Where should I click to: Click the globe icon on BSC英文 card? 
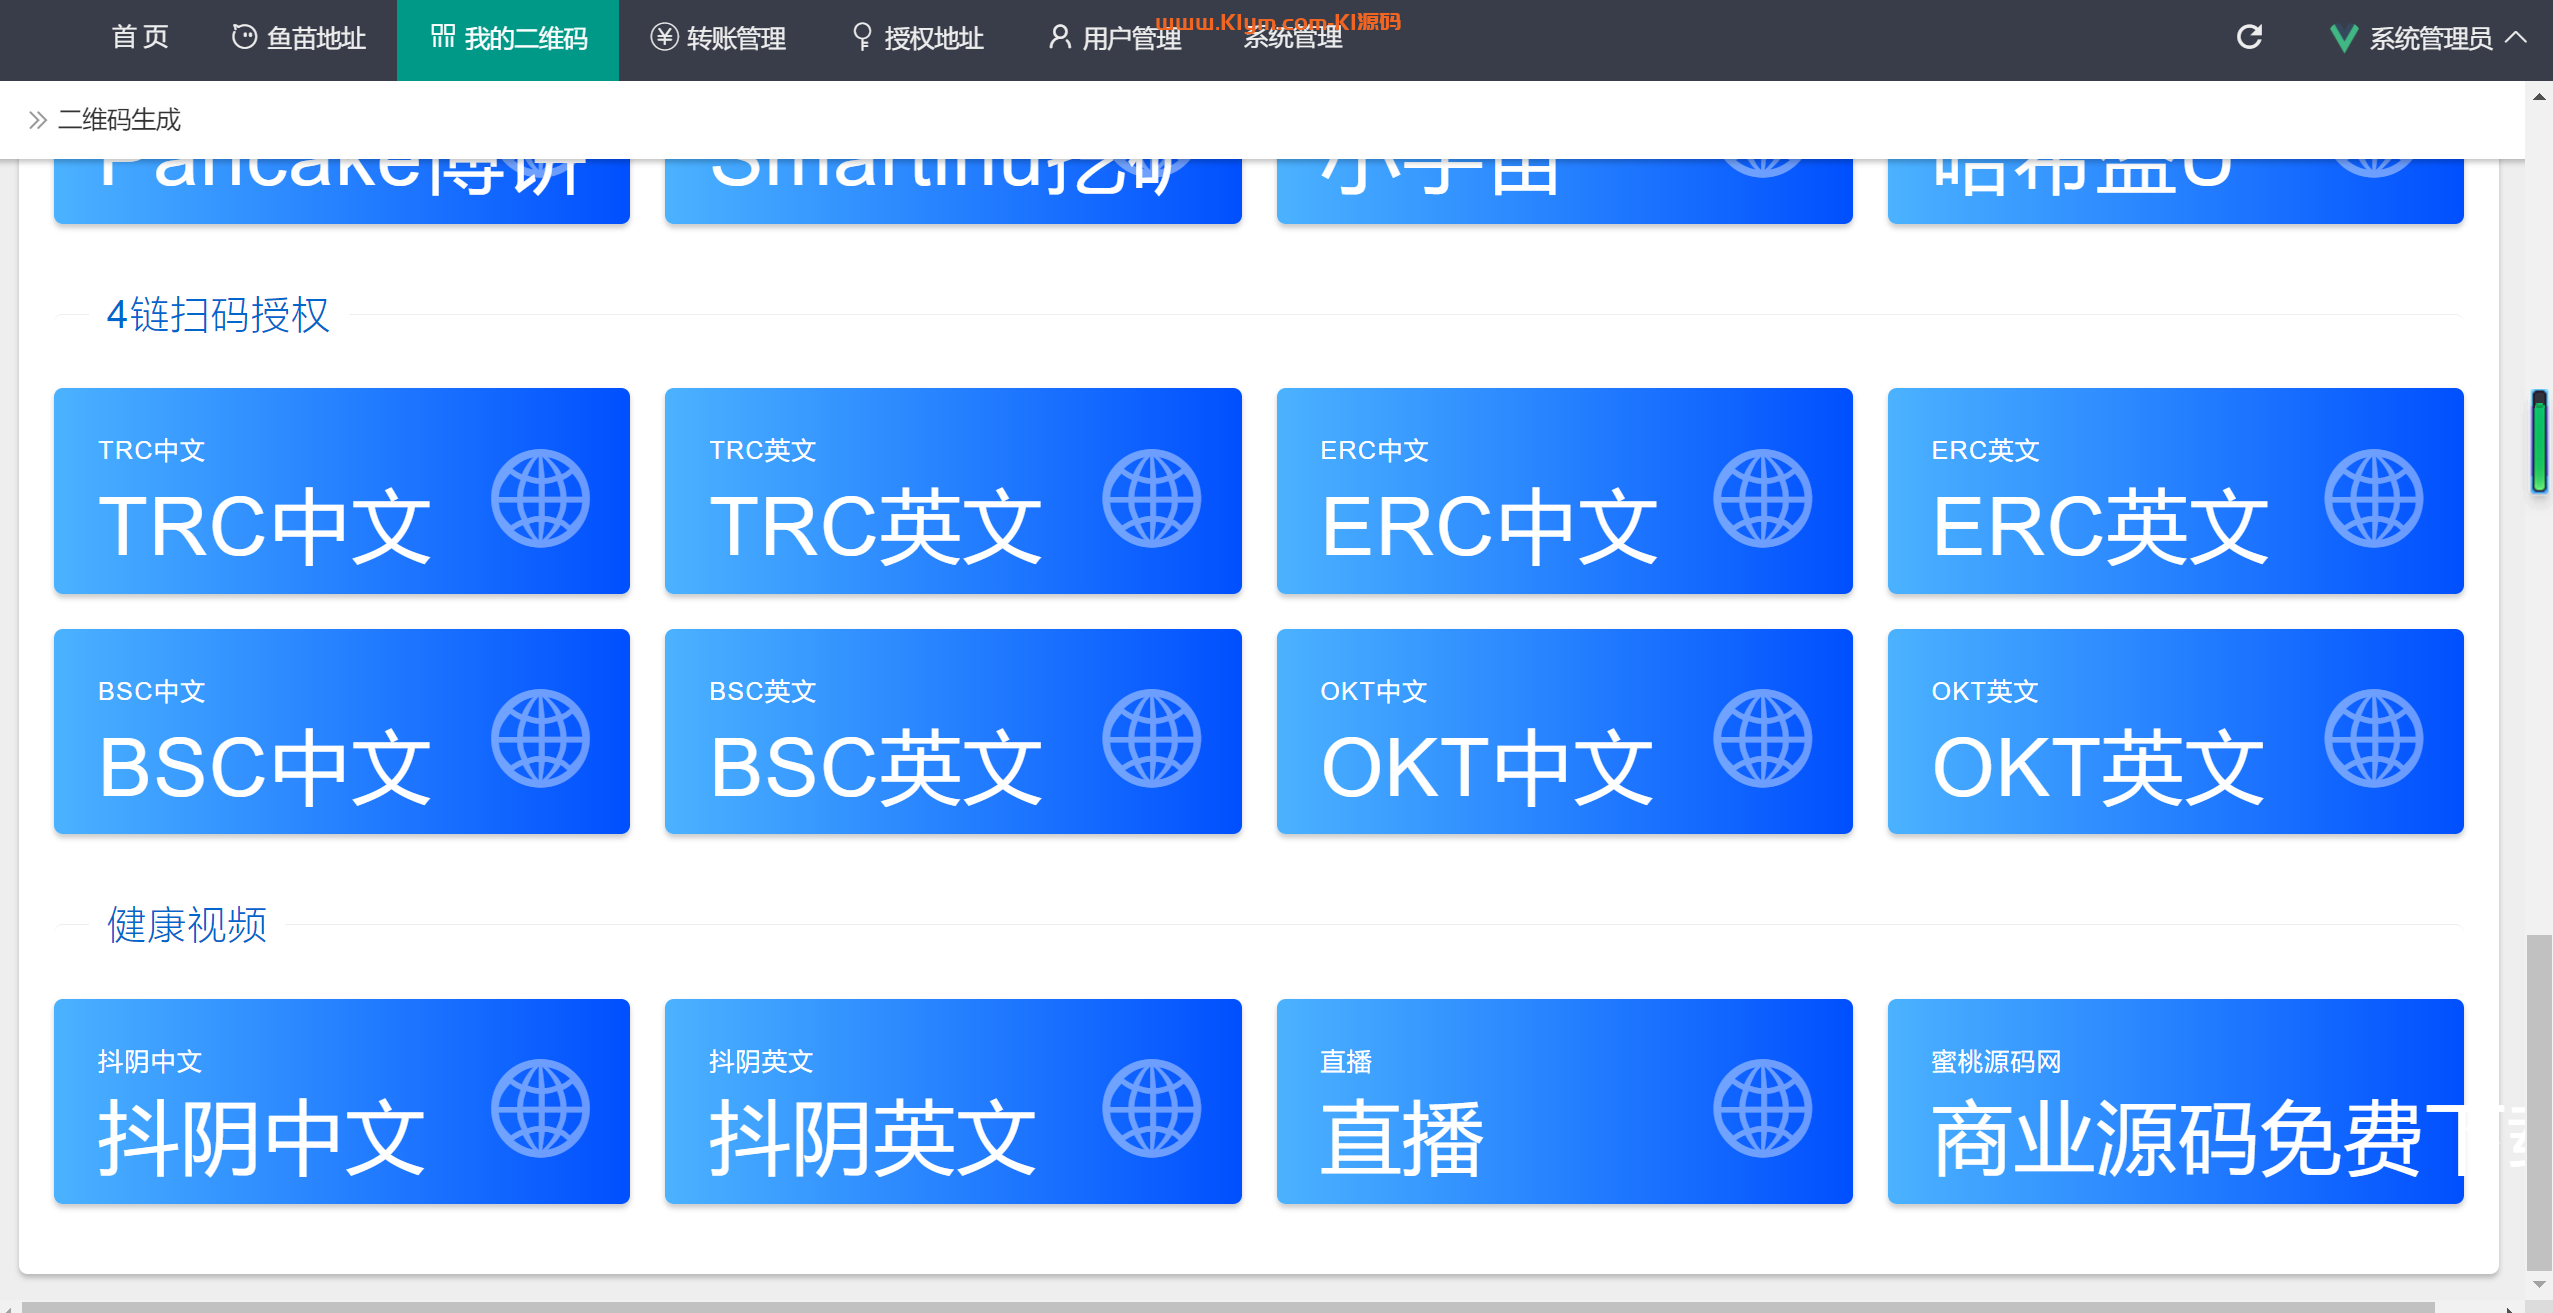[x=1151, y=738]
